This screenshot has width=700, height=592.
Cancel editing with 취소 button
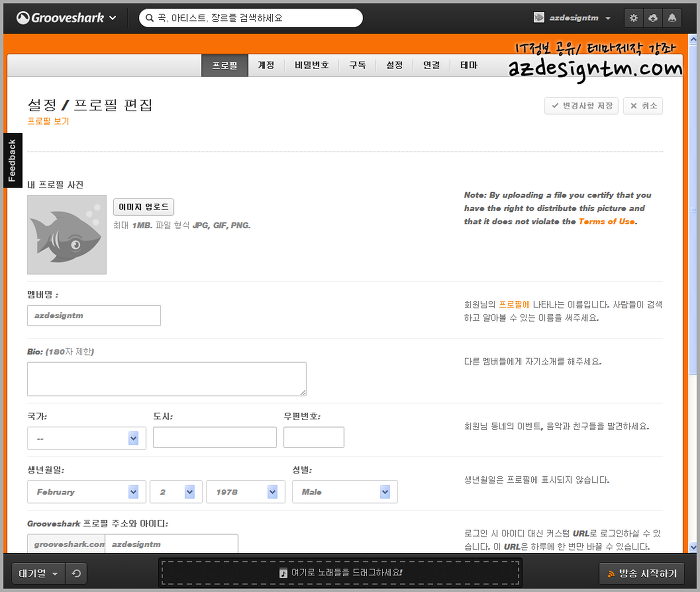click(643, 106)
